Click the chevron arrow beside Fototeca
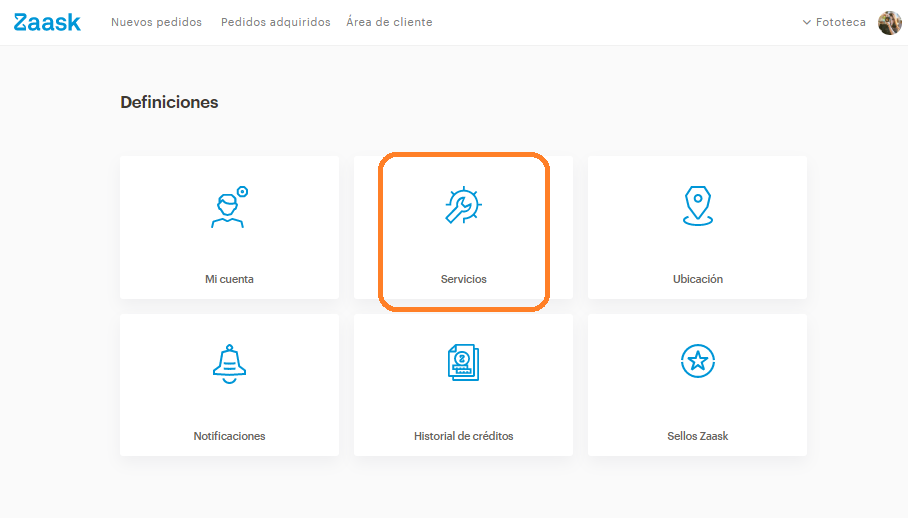Screen dimensions: 908x518 click(807, 23)
